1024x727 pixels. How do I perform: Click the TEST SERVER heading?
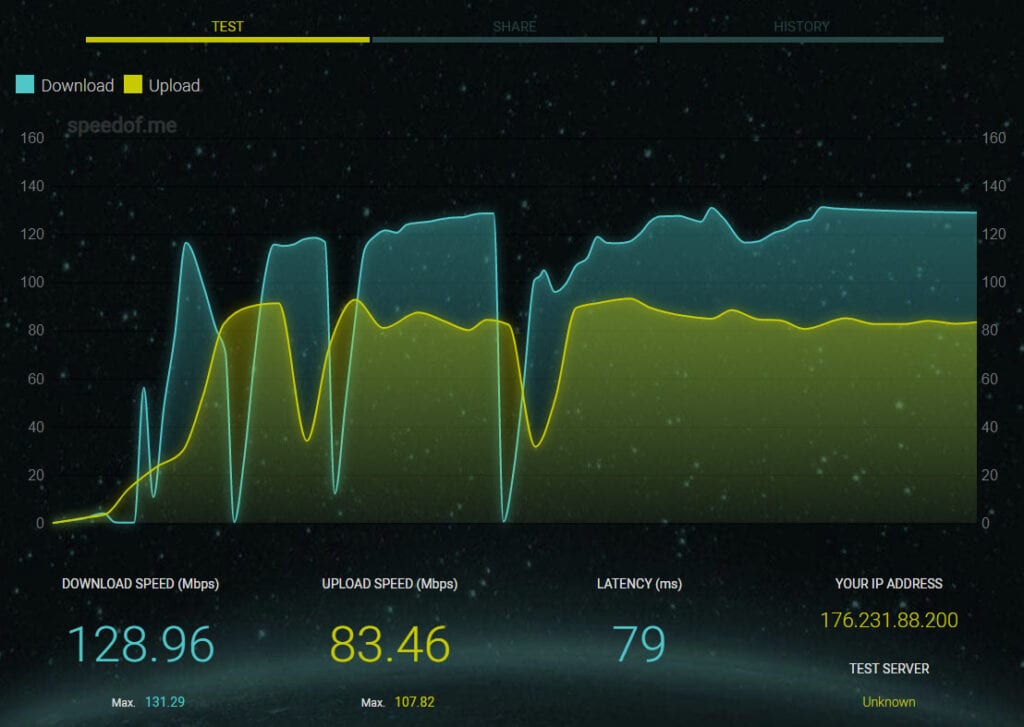coord(889,669)
